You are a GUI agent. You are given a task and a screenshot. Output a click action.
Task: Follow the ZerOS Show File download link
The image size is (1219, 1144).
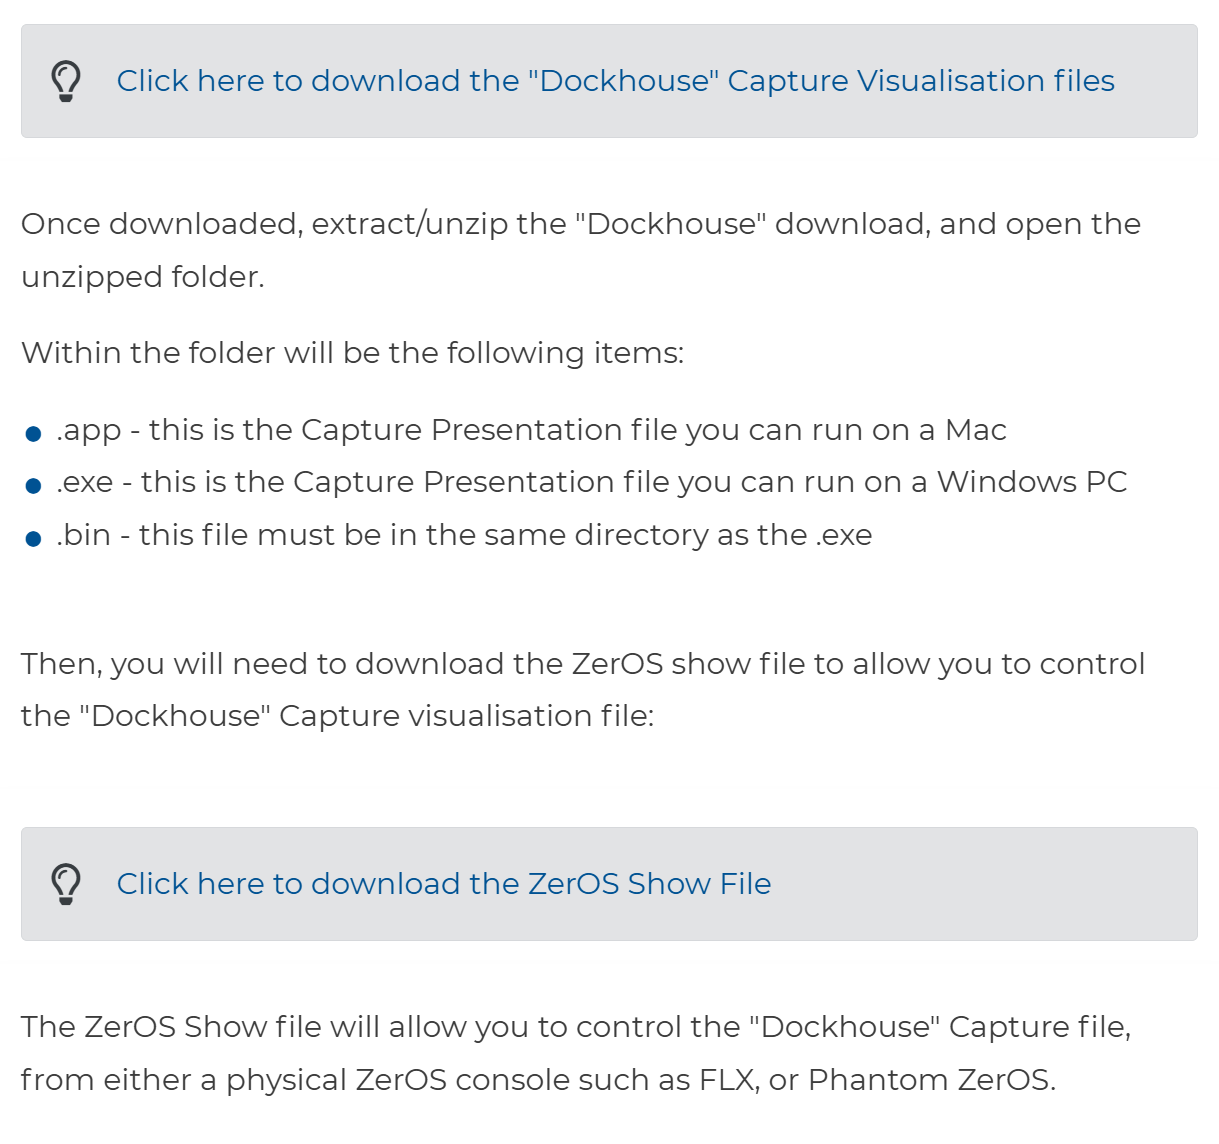(444, 884)
